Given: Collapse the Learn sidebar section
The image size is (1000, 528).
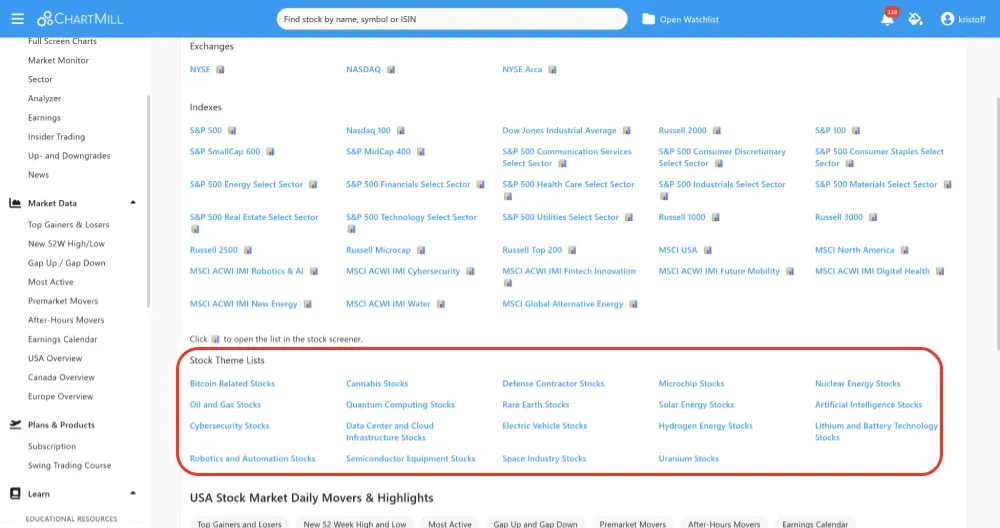Looking at the screenshot, I should tap(133, 494).
